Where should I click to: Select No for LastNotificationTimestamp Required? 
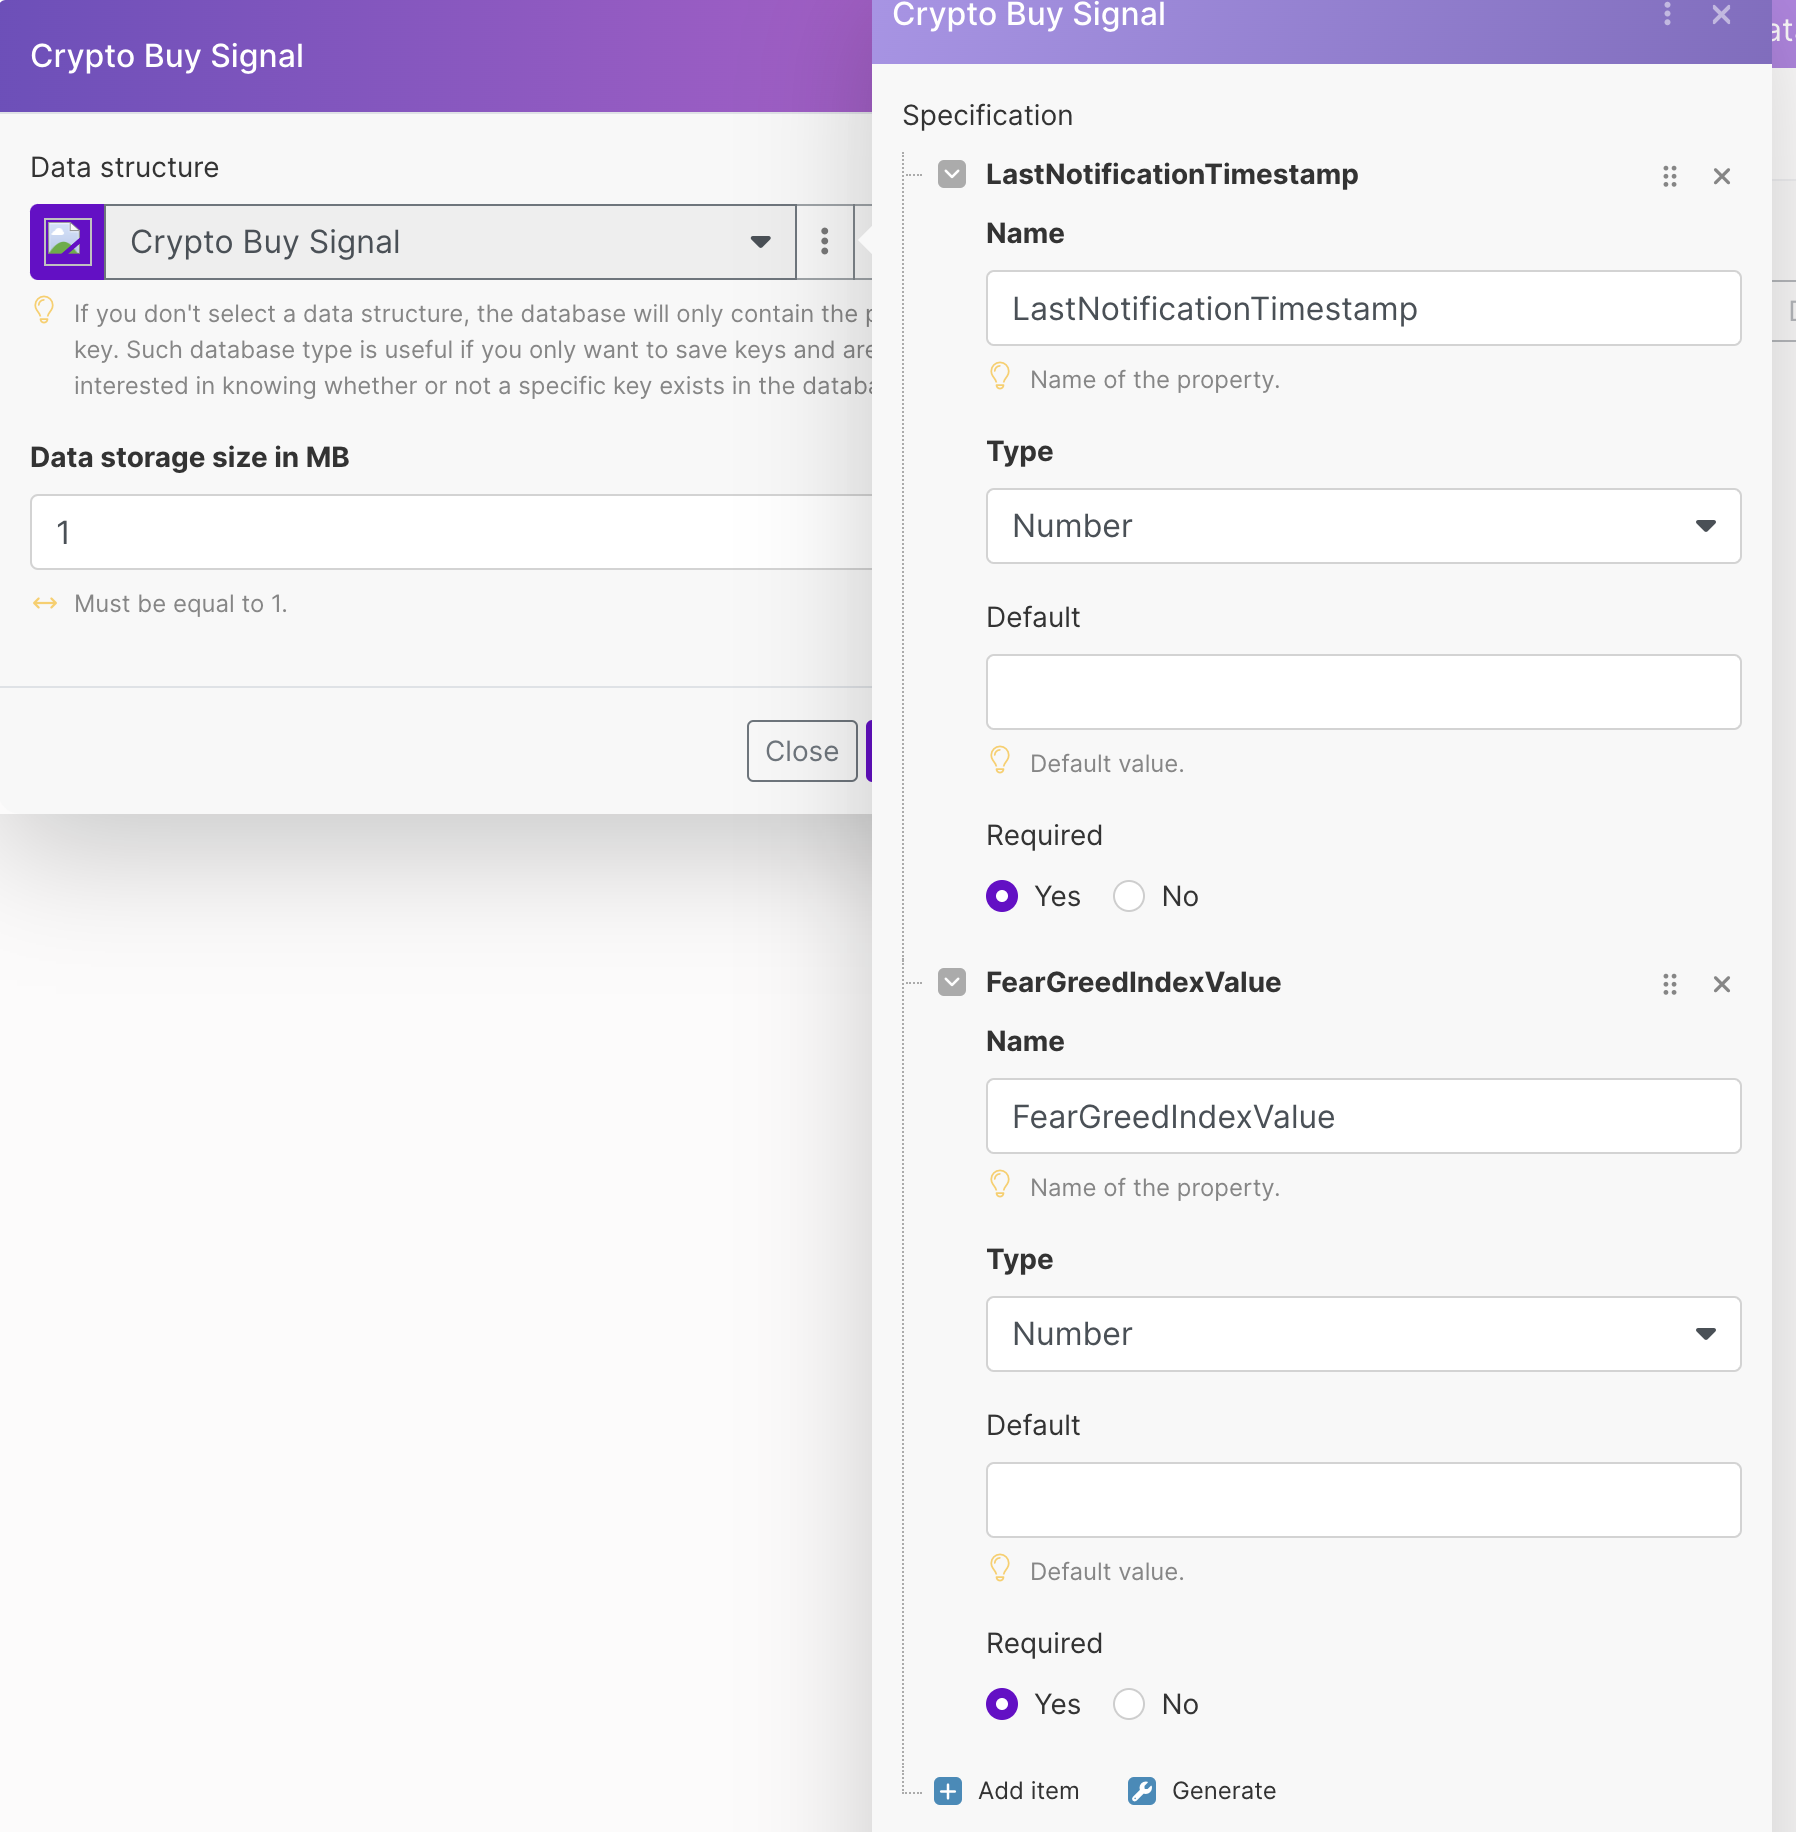click(x=1129, y=896)
